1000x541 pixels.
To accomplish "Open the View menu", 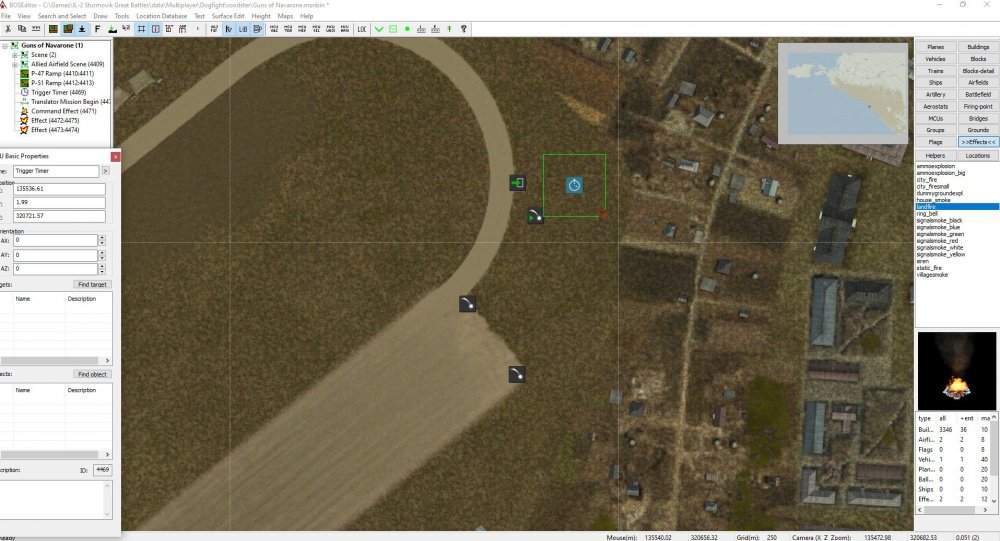I will coord(24,16).
